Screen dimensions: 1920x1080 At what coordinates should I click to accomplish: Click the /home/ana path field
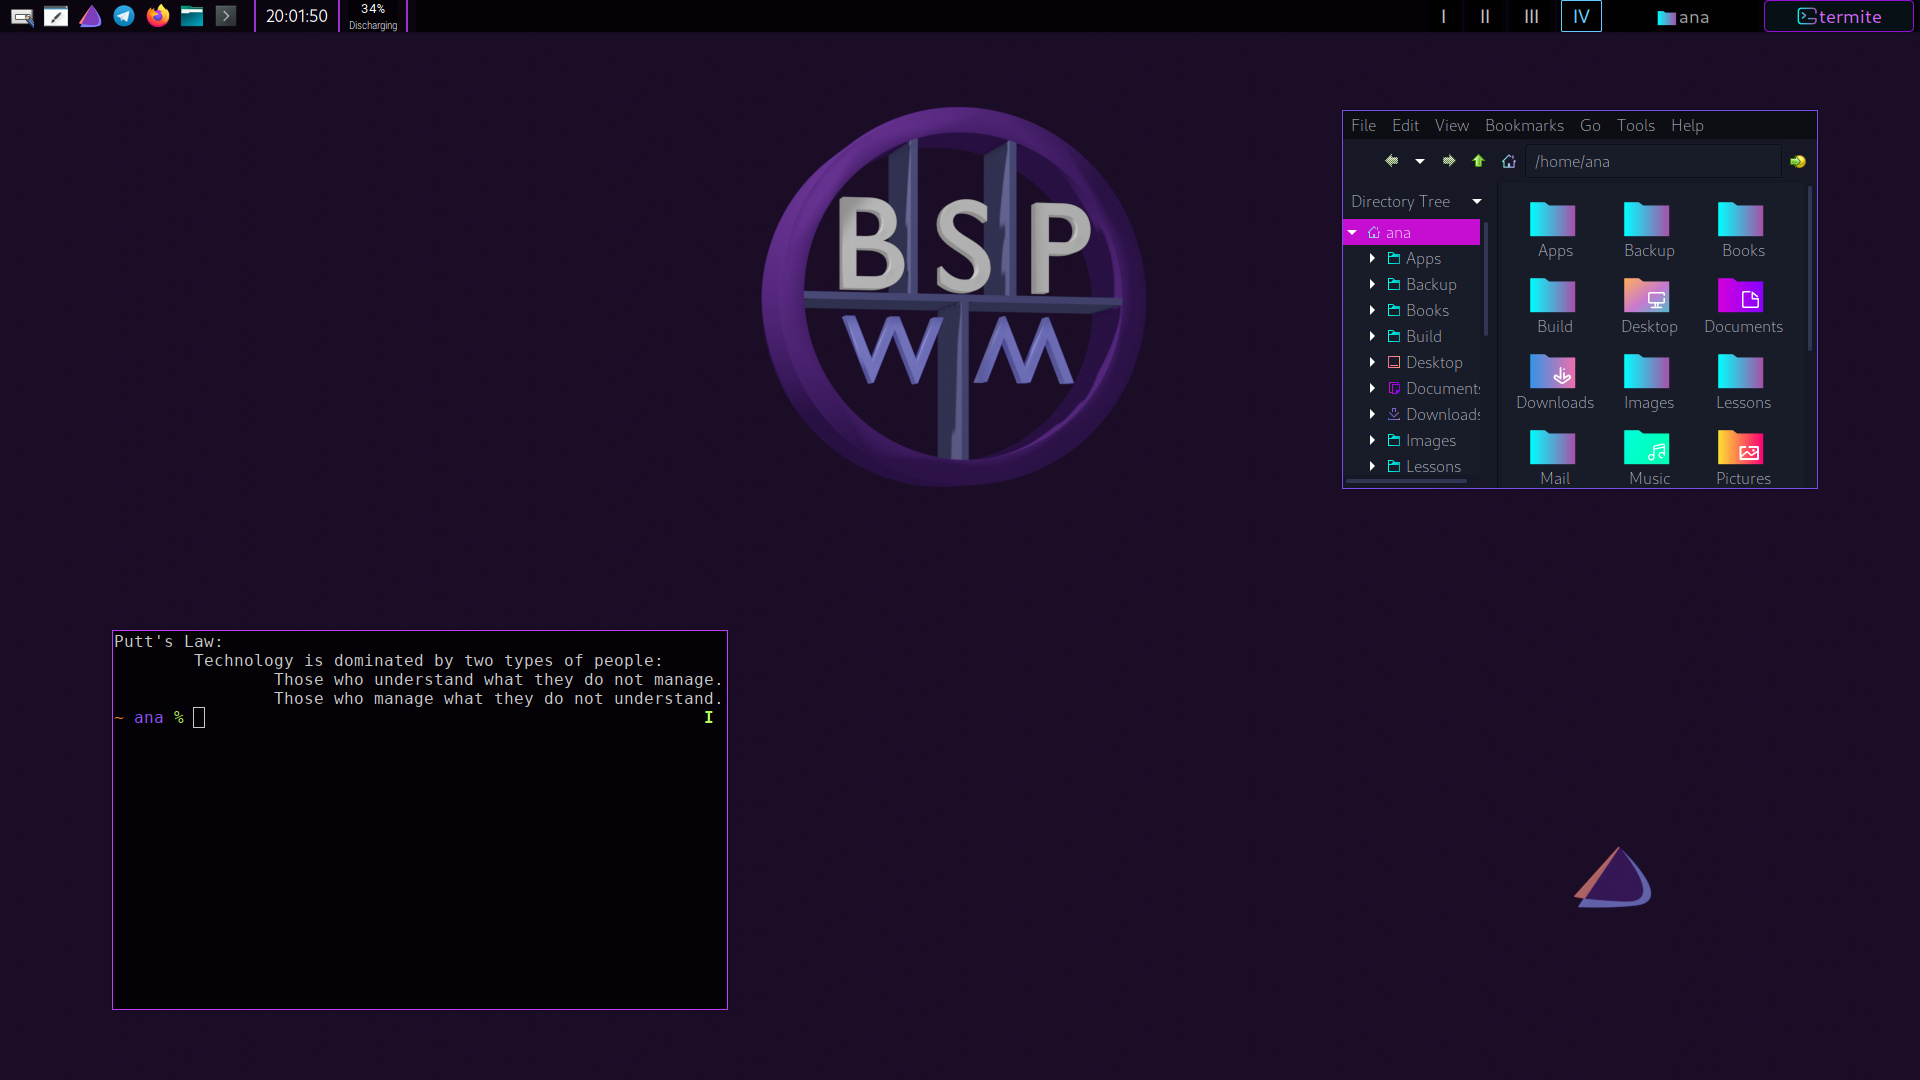tap(1653, 161)
